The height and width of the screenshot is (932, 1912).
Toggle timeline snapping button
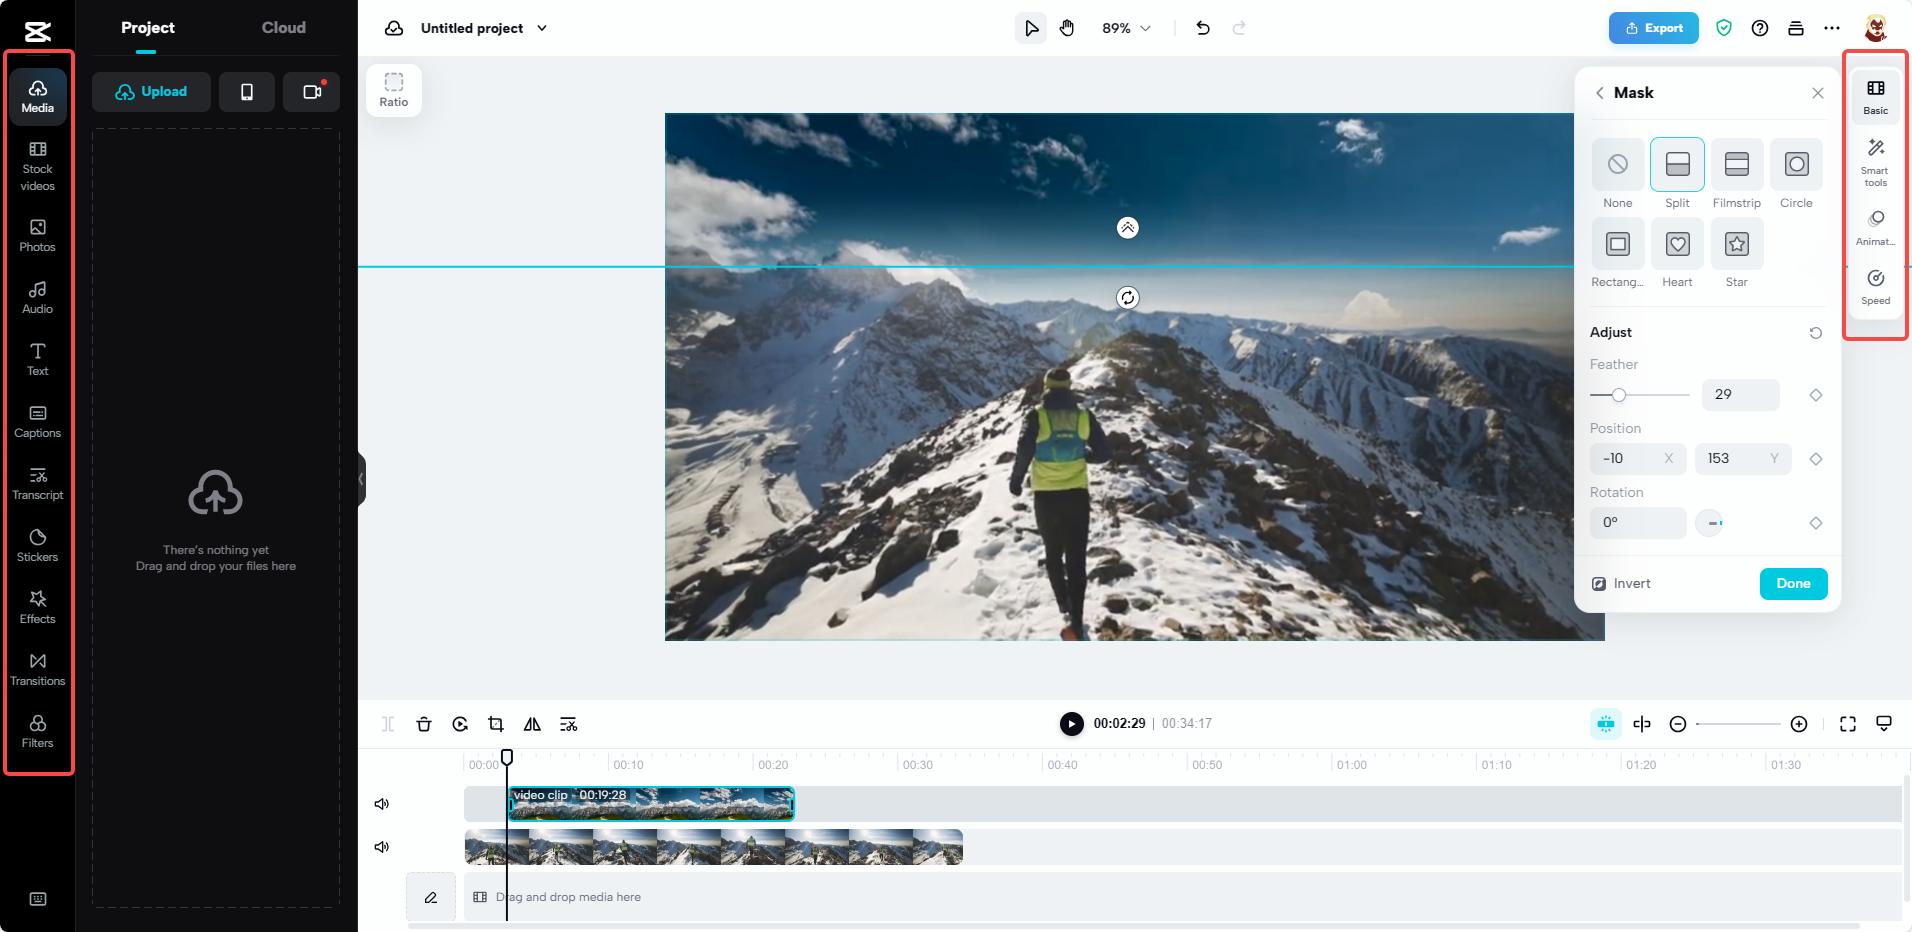click(x=1606, y=724)
